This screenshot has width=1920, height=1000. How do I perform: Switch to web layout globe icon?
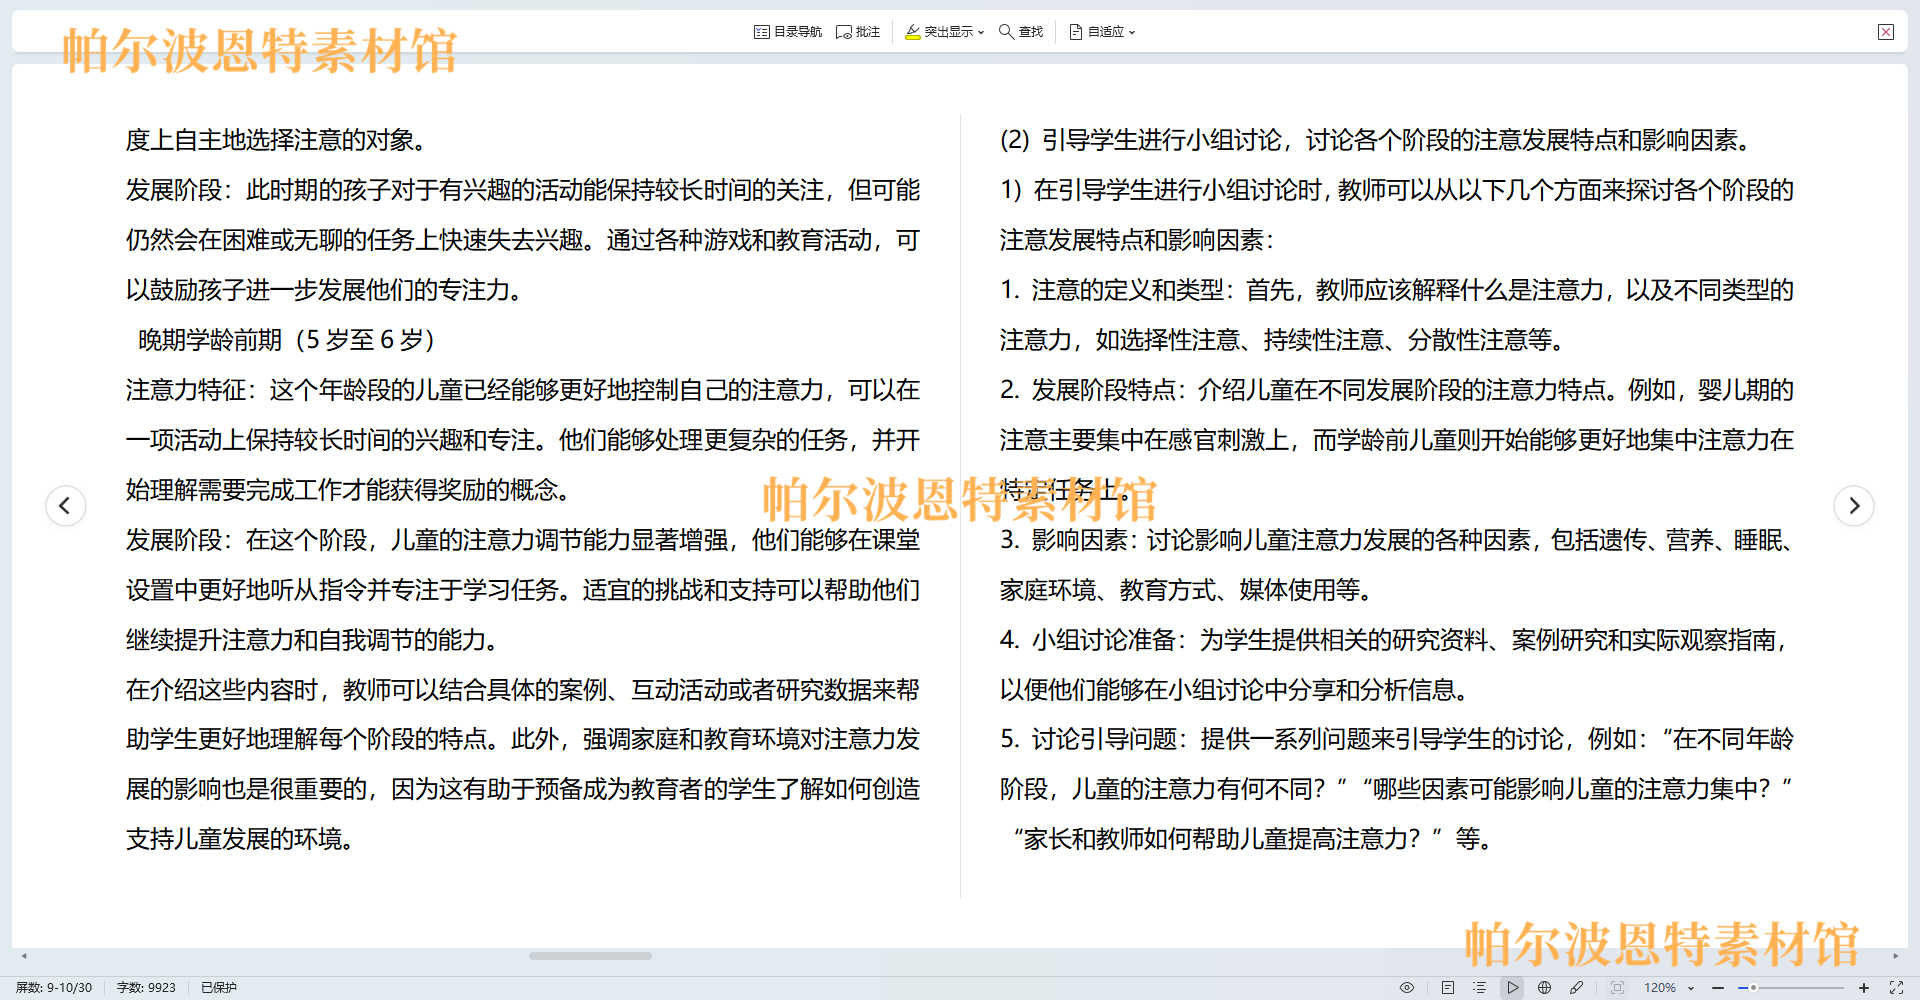[x=1544, y=987]
